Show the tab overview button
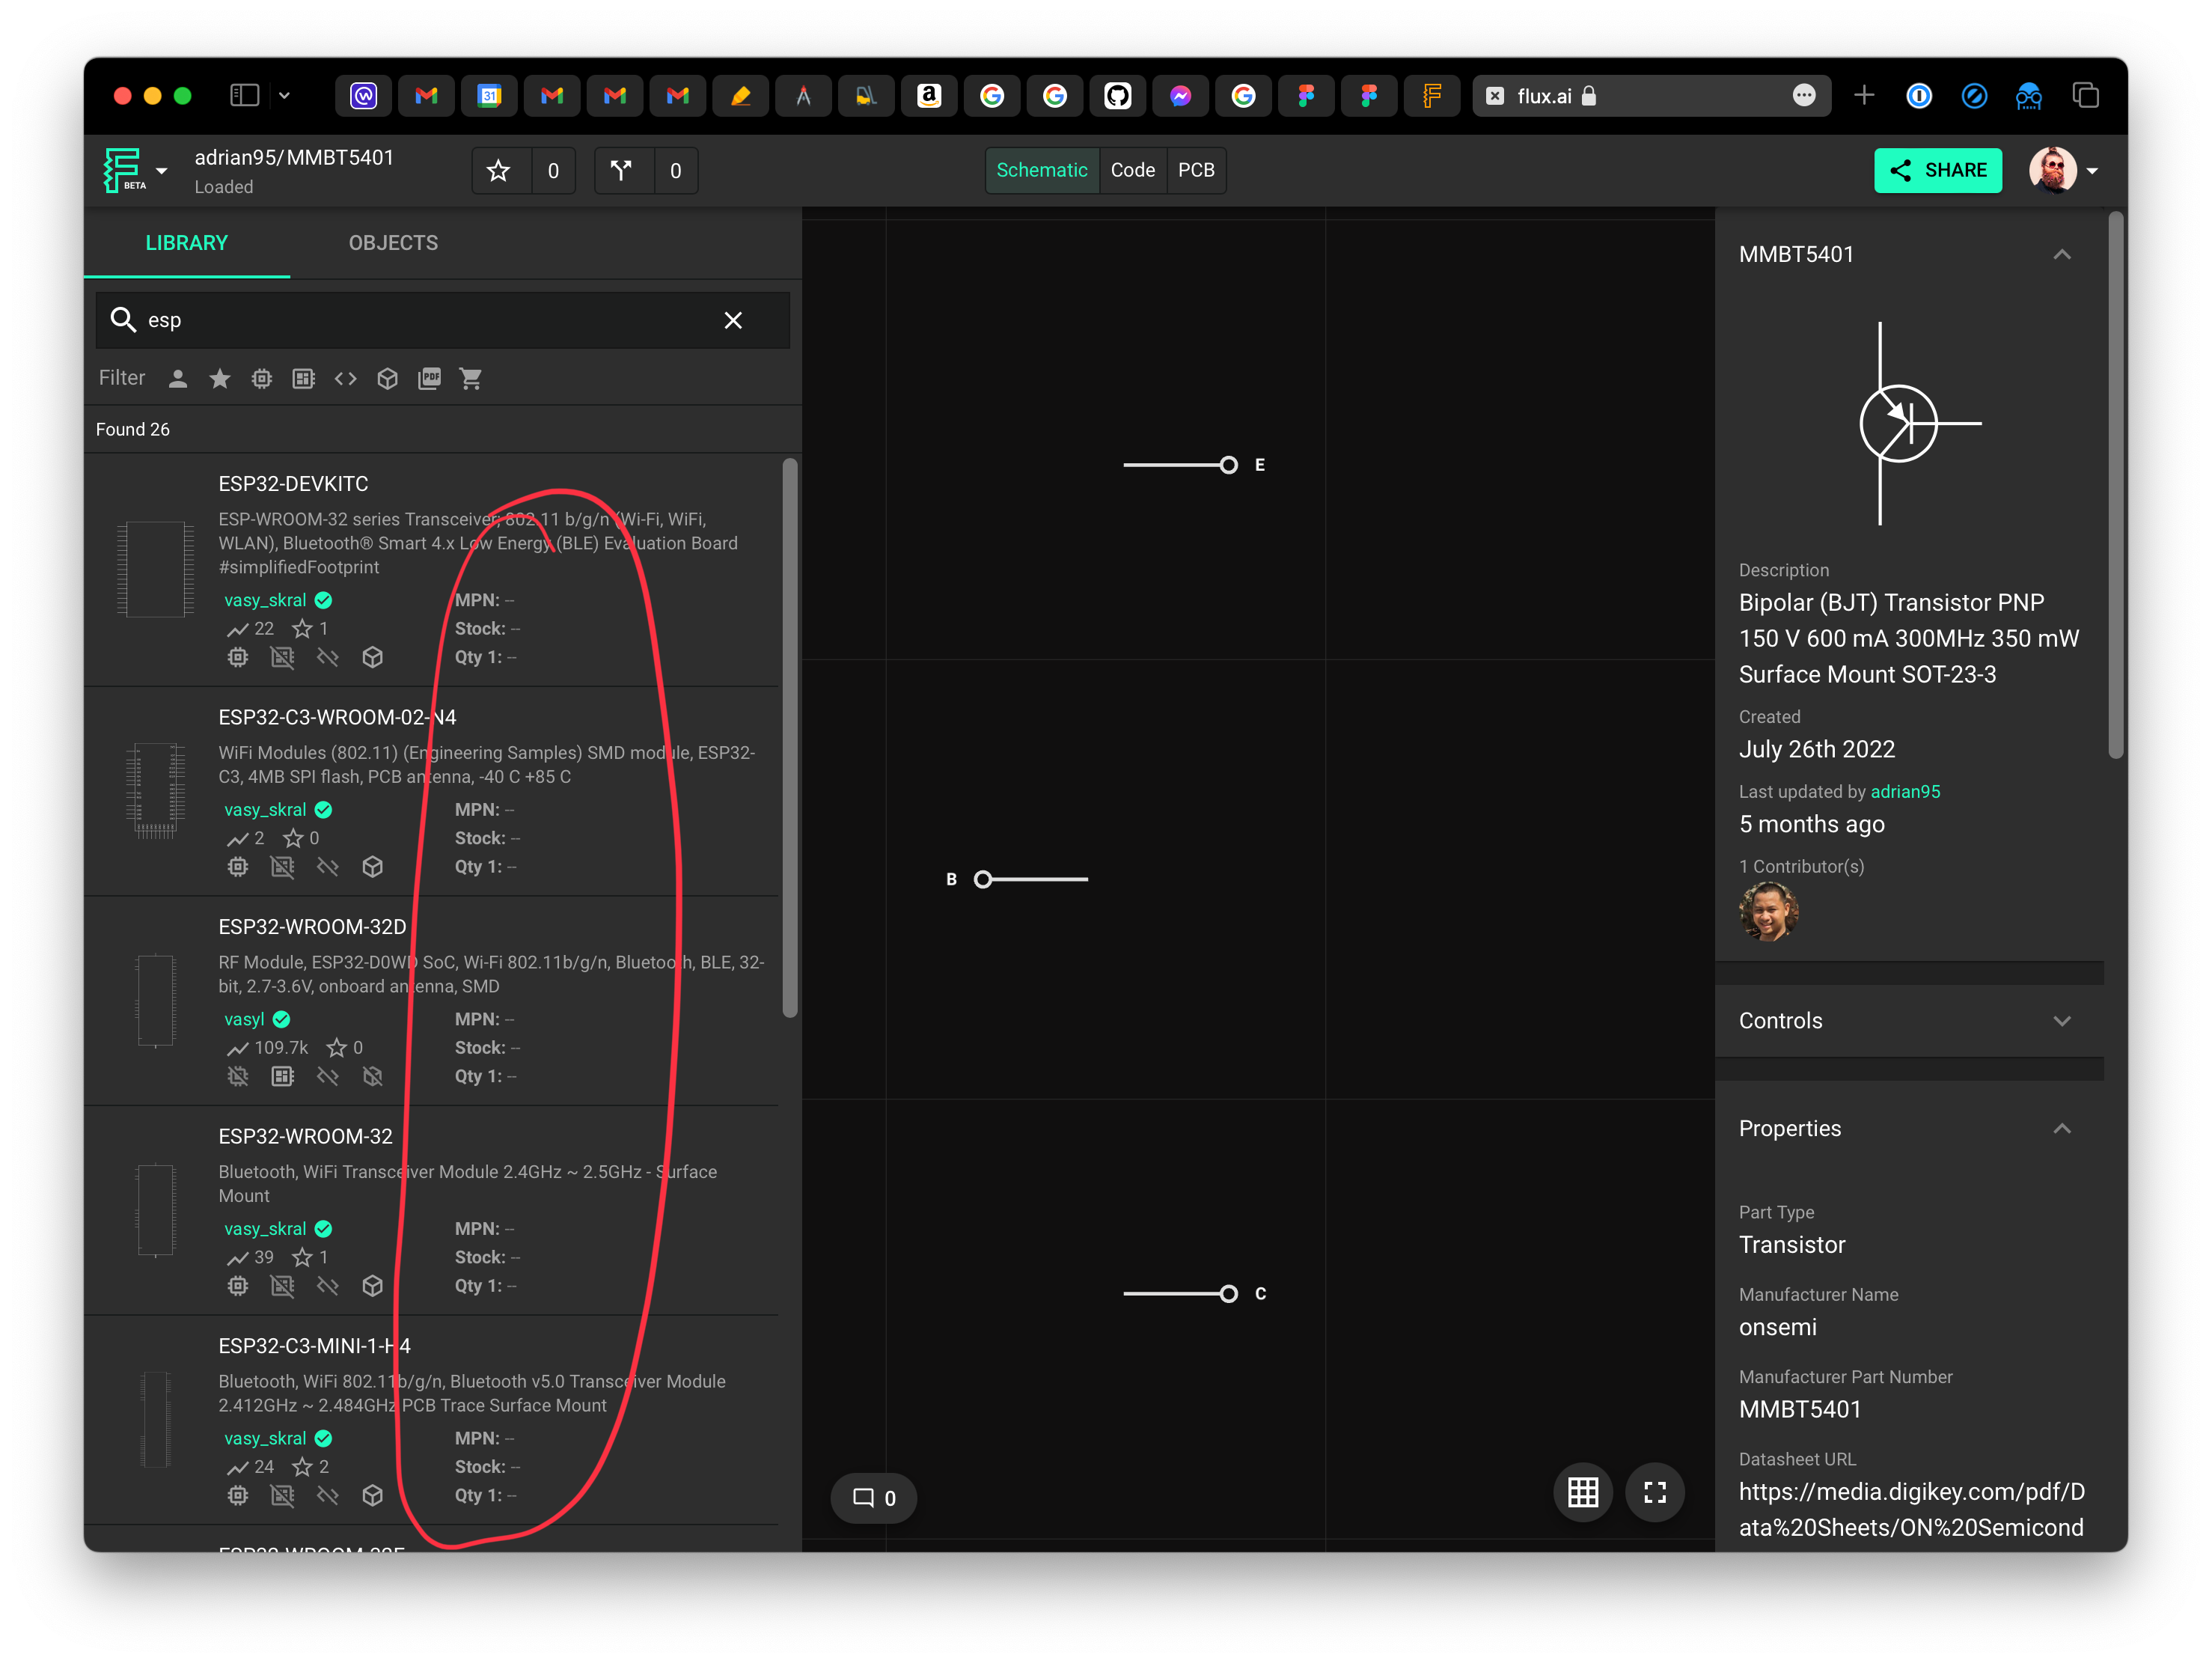The image size is (2212, 1663). 2085,96
